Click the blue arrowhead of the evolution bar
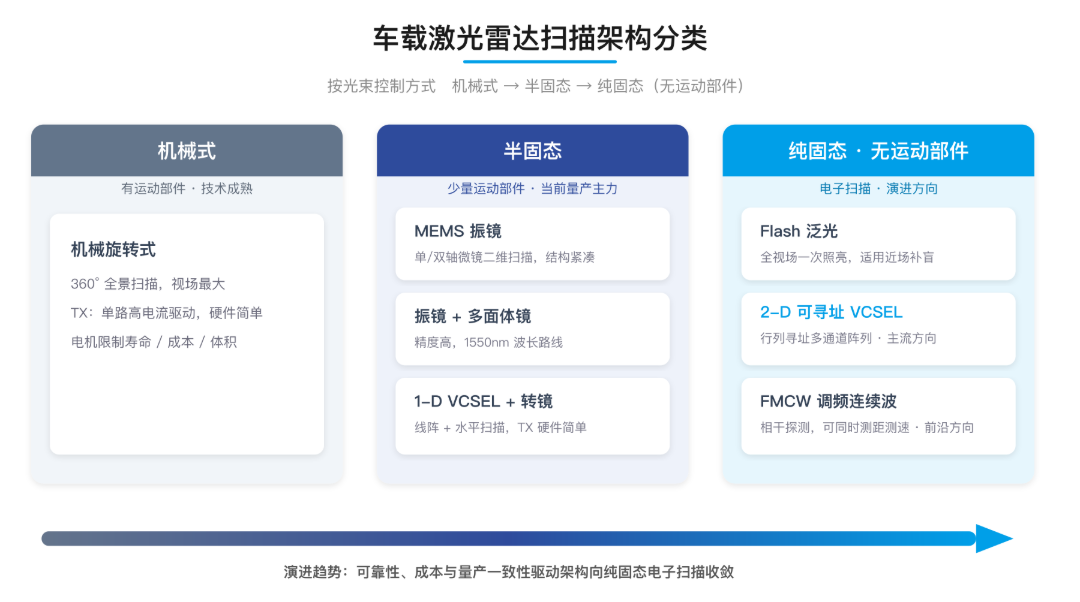The width and height of the screenshot is (1080, 602). coord(994,539)
